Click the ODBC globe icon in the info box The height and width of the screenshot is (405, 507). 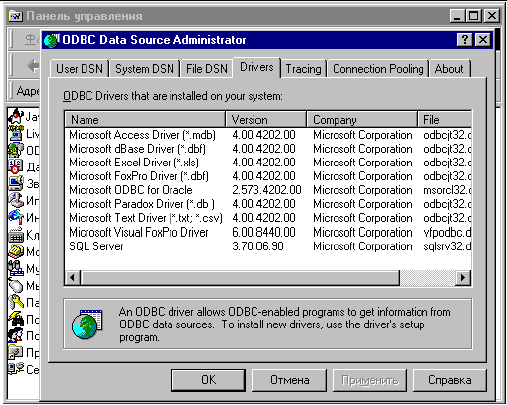pyautogui.click(x=87, y=324)
